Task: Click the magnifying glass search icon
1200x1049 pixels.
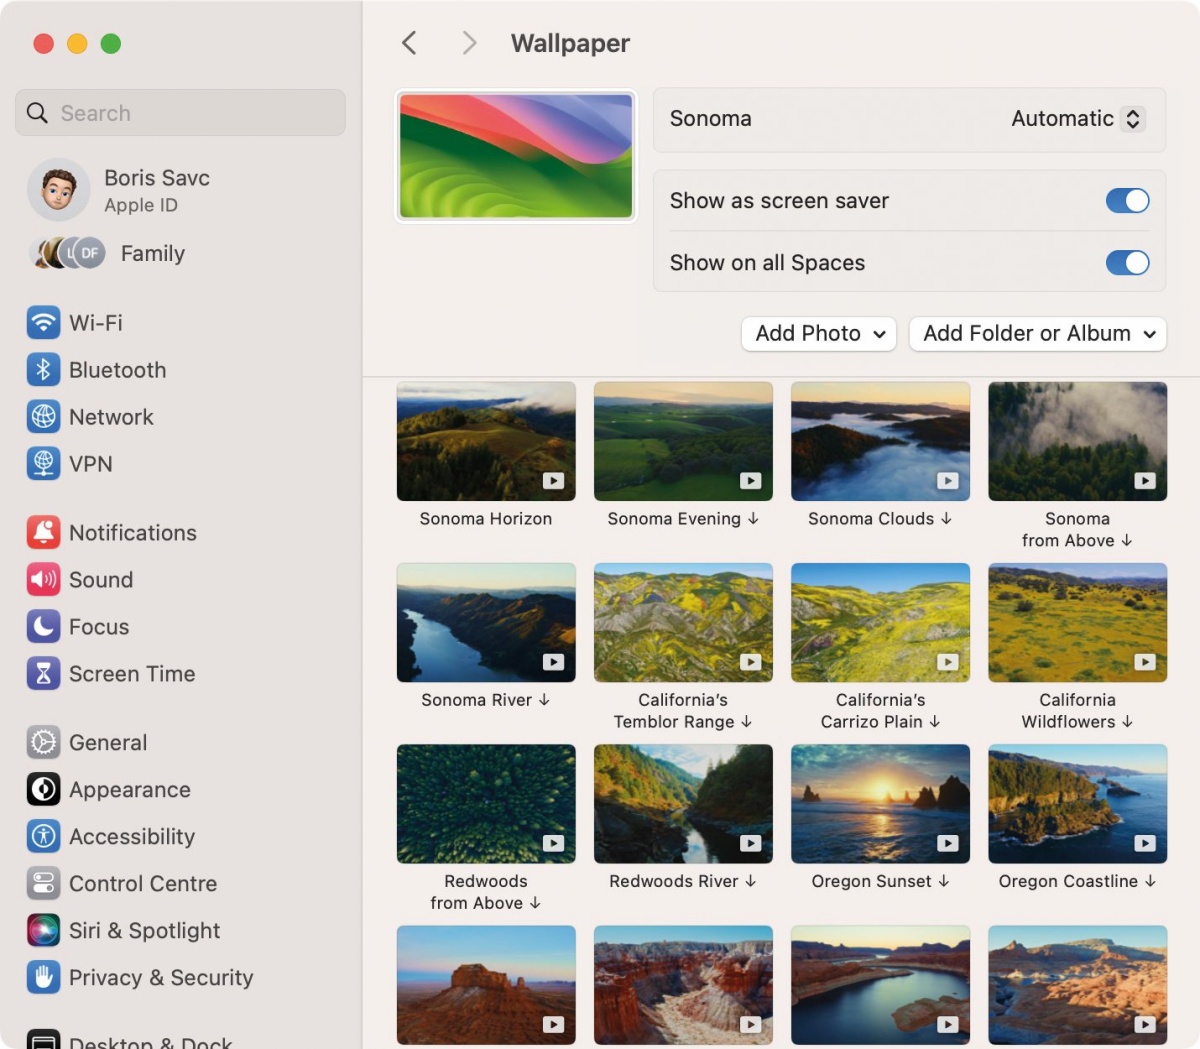Action: pyautogui.click(x=37, y=113)
